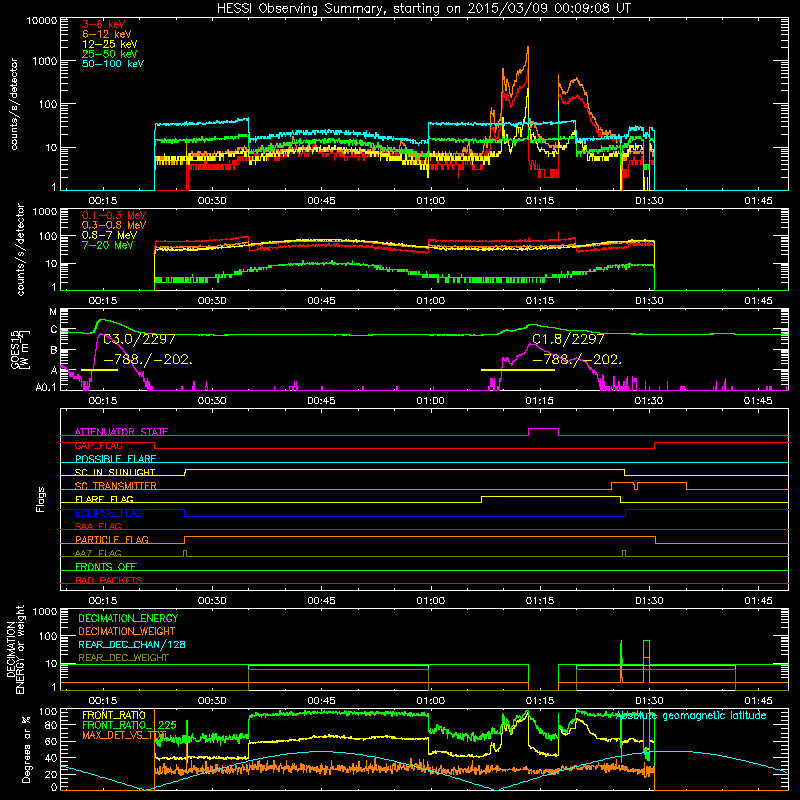Click the yellow bar under the C1.8 flare

pos(517,370)
